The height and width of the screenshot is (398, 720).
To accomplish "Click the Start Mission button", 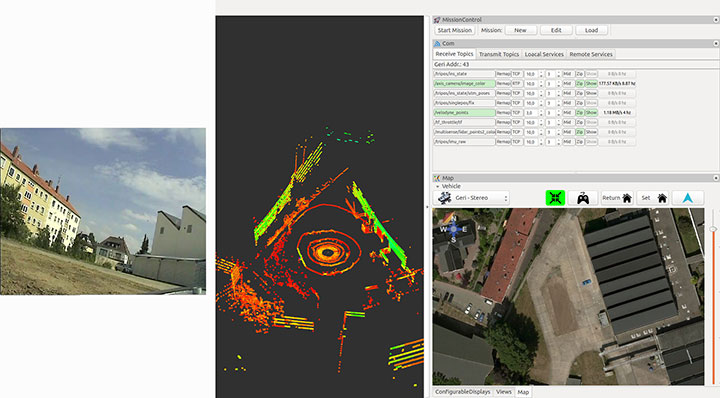I will coord(455,30).
